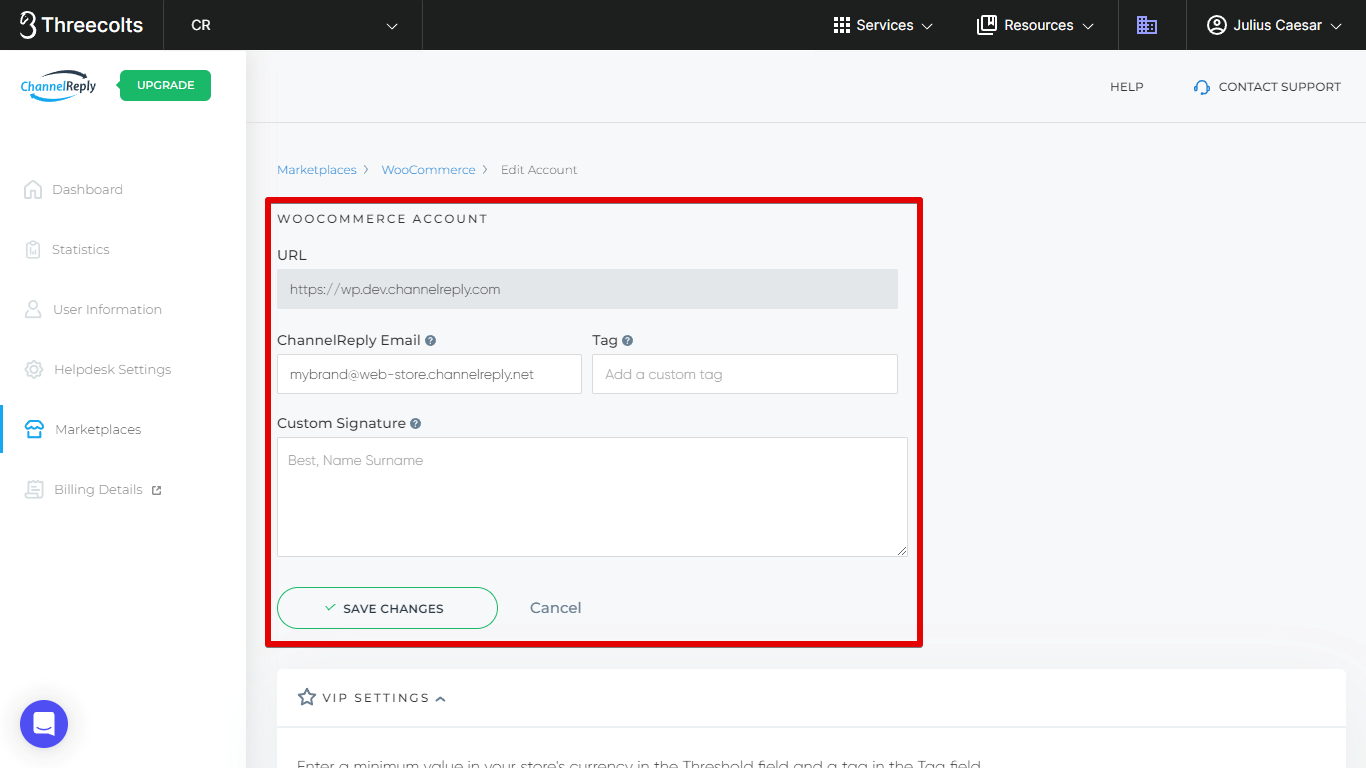Click the Resources book icon

pos(987,25)
